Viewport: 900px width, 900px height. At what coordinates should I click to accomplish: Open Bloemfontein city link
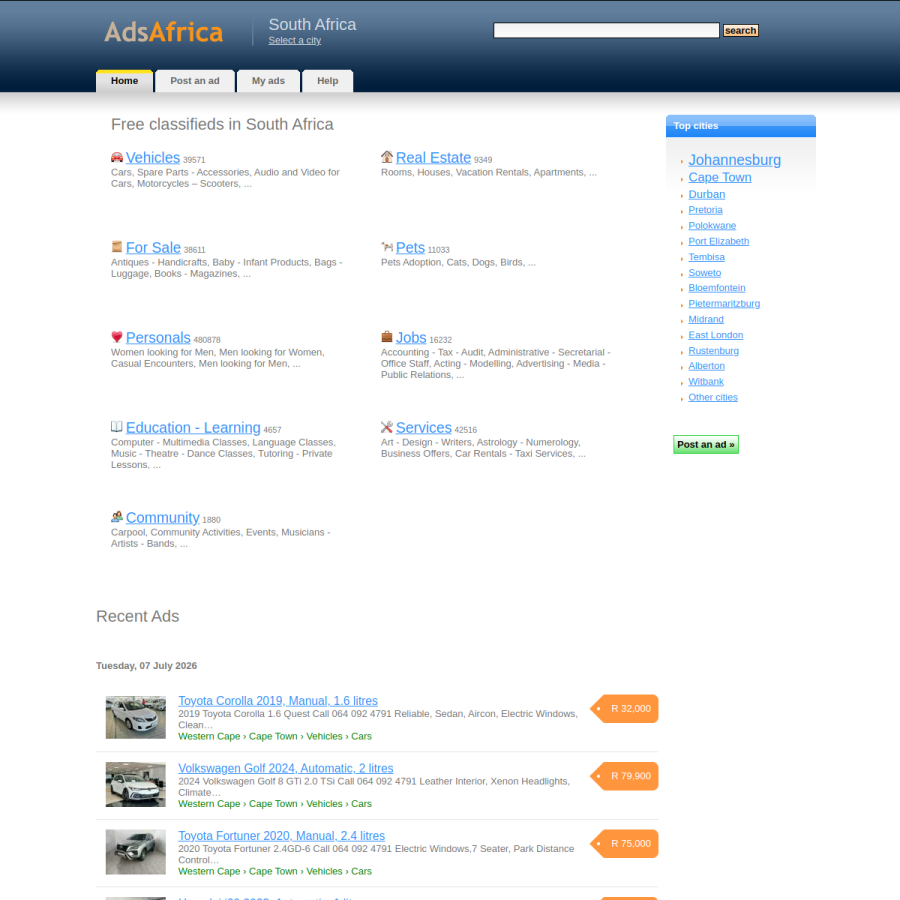coord(717,288)
